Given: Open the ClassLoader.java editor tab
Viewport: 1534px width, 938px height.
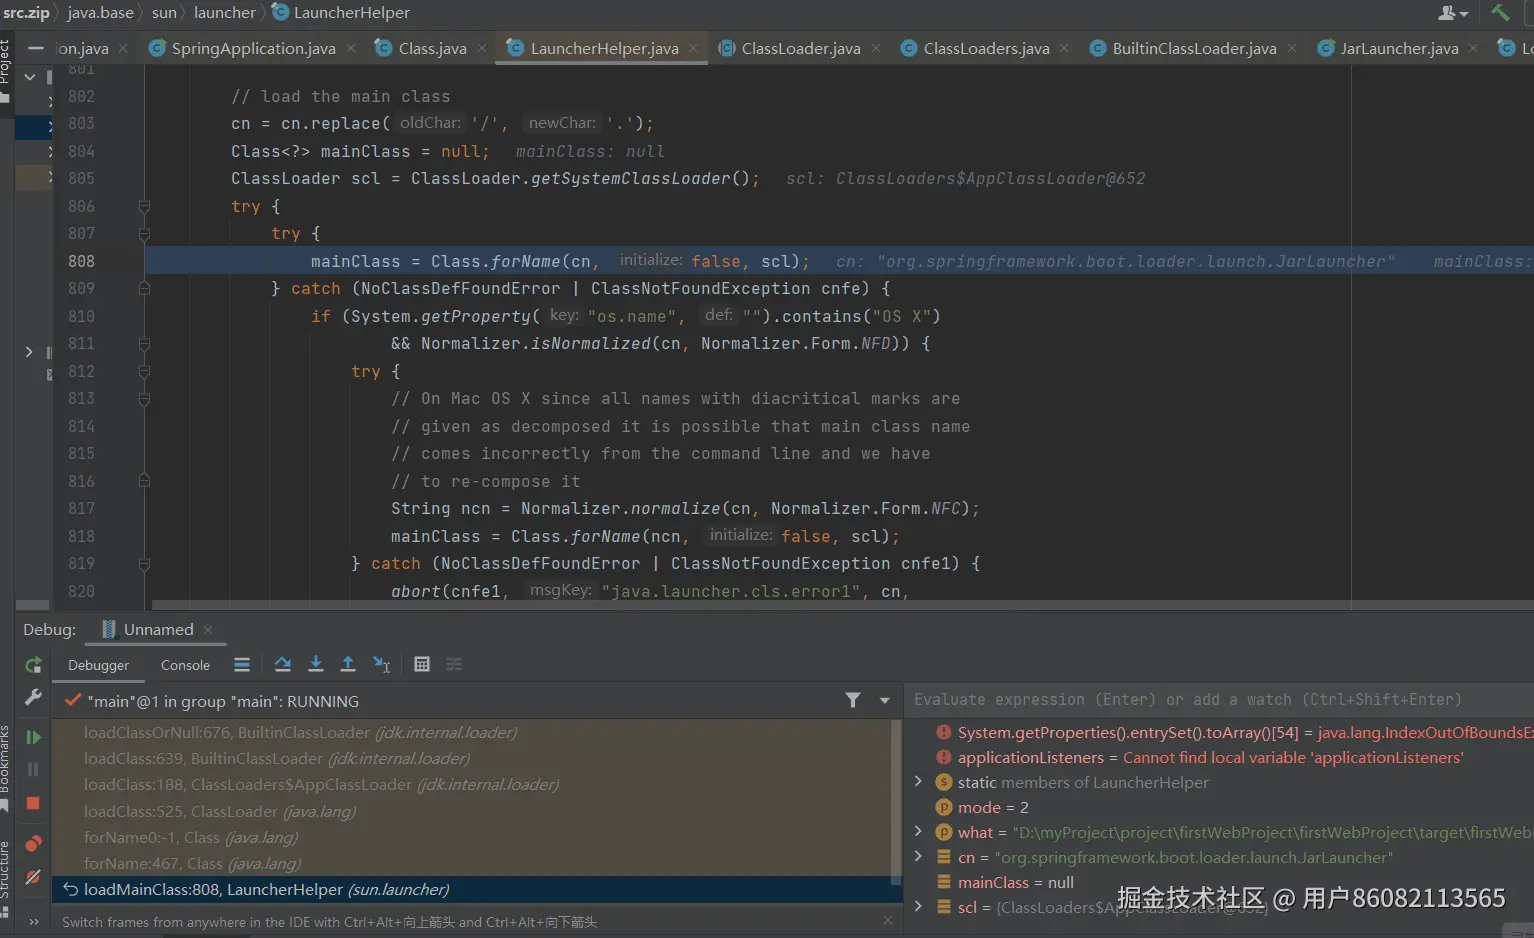Looking at the screenshot, I should tap(800, 48).
